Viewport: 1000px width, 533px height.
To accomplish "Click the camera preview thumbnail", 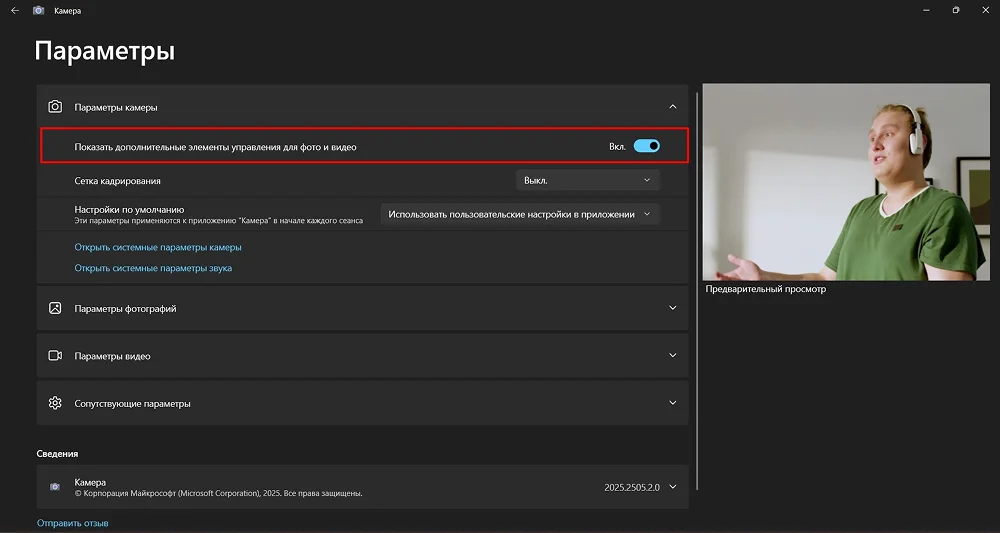I will pos(846,181).
